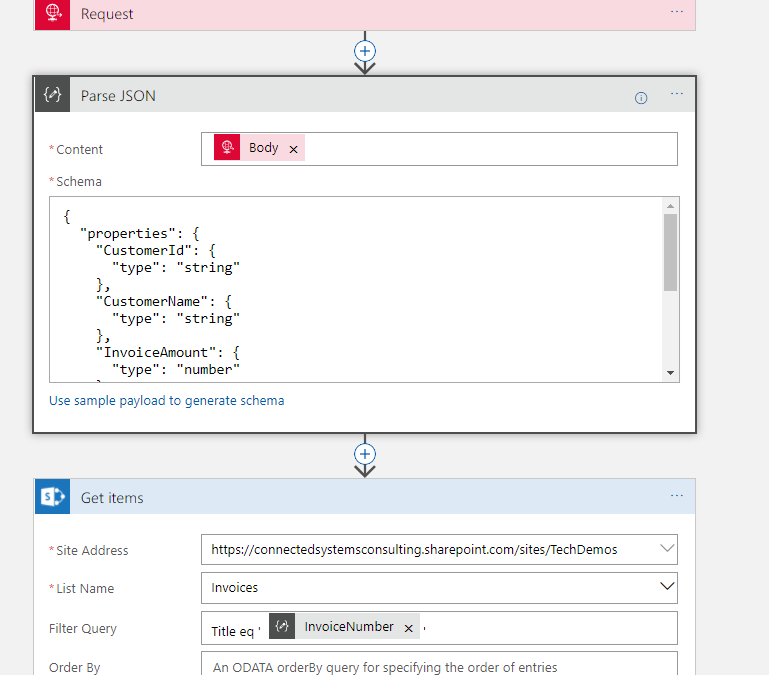Add a step below Request using plus

(x=365, y=51)
